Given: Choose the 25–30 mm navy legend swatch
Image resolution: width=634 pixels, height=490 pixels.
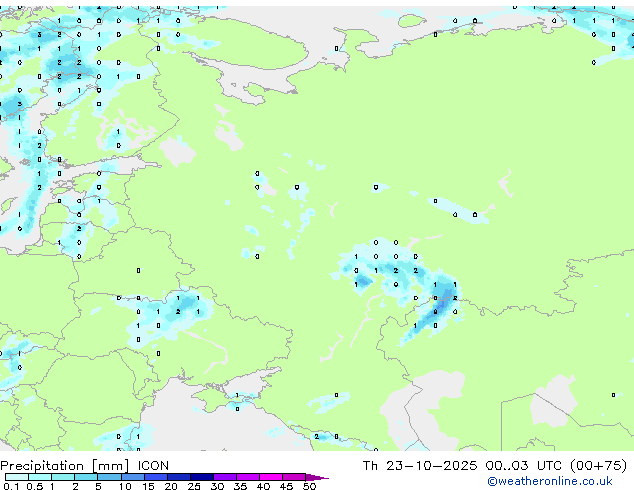Looking at the screenshot, I should tap(201, 477).
